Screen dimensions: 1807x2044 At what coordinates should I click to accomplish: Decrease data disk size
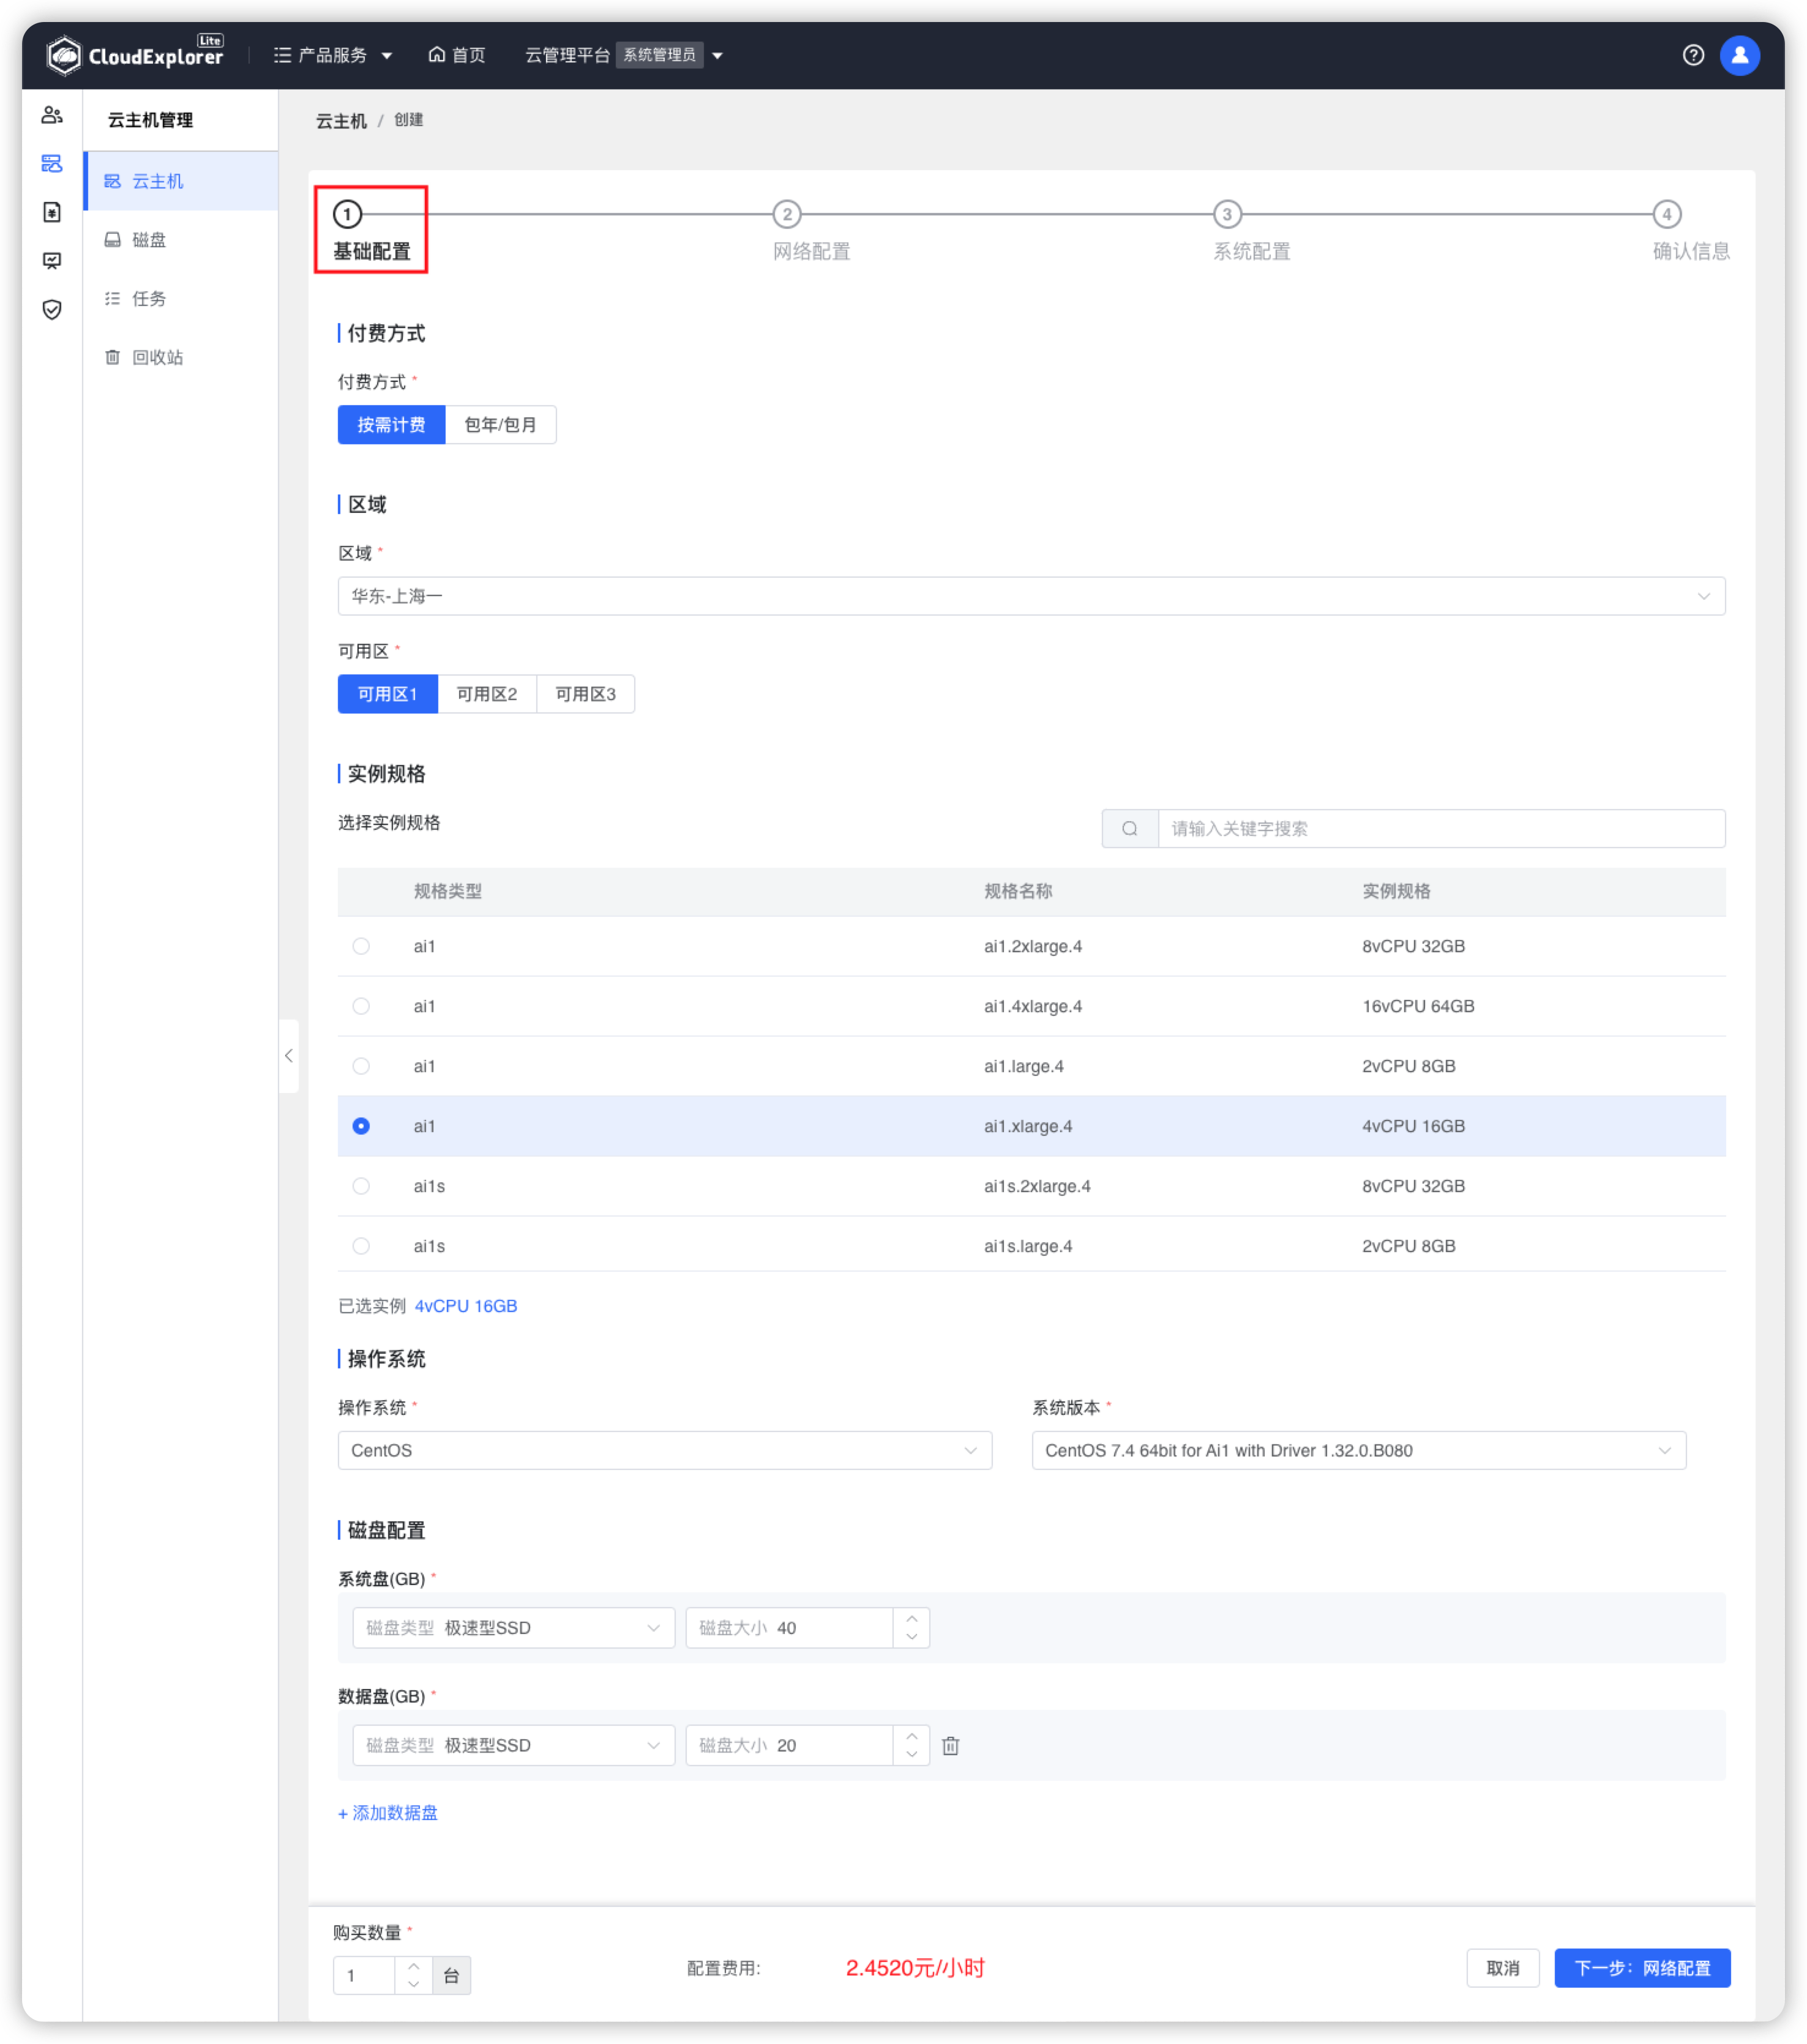(911, 1755)
